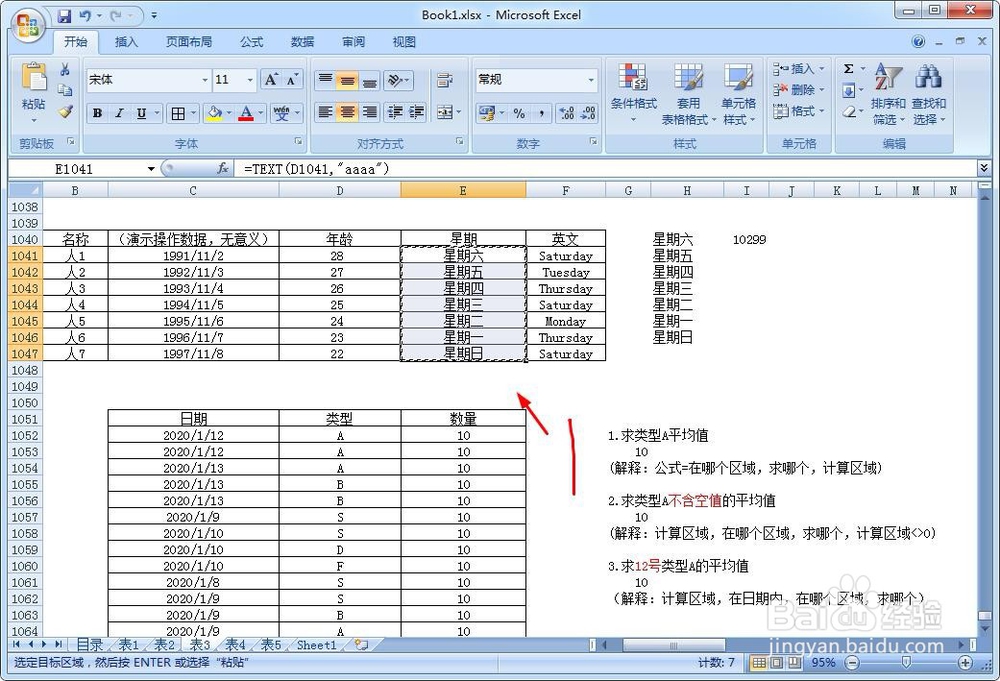Image resolution: width=1000 pixels, height=681 pixels.
Task: Switch to the 公式 ribbon tab
Action: pyautogui.click(x=251, y=42)
